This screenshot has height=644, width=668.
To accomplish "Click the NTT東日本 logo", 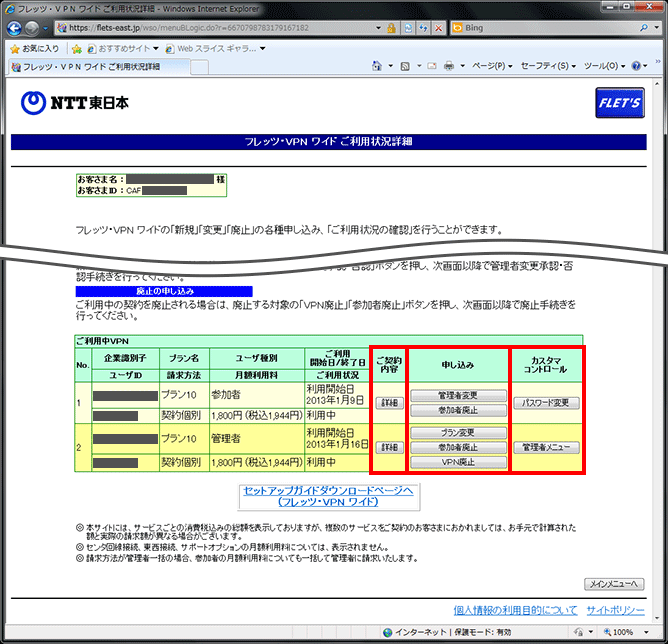I will click(x=75, y=103).
